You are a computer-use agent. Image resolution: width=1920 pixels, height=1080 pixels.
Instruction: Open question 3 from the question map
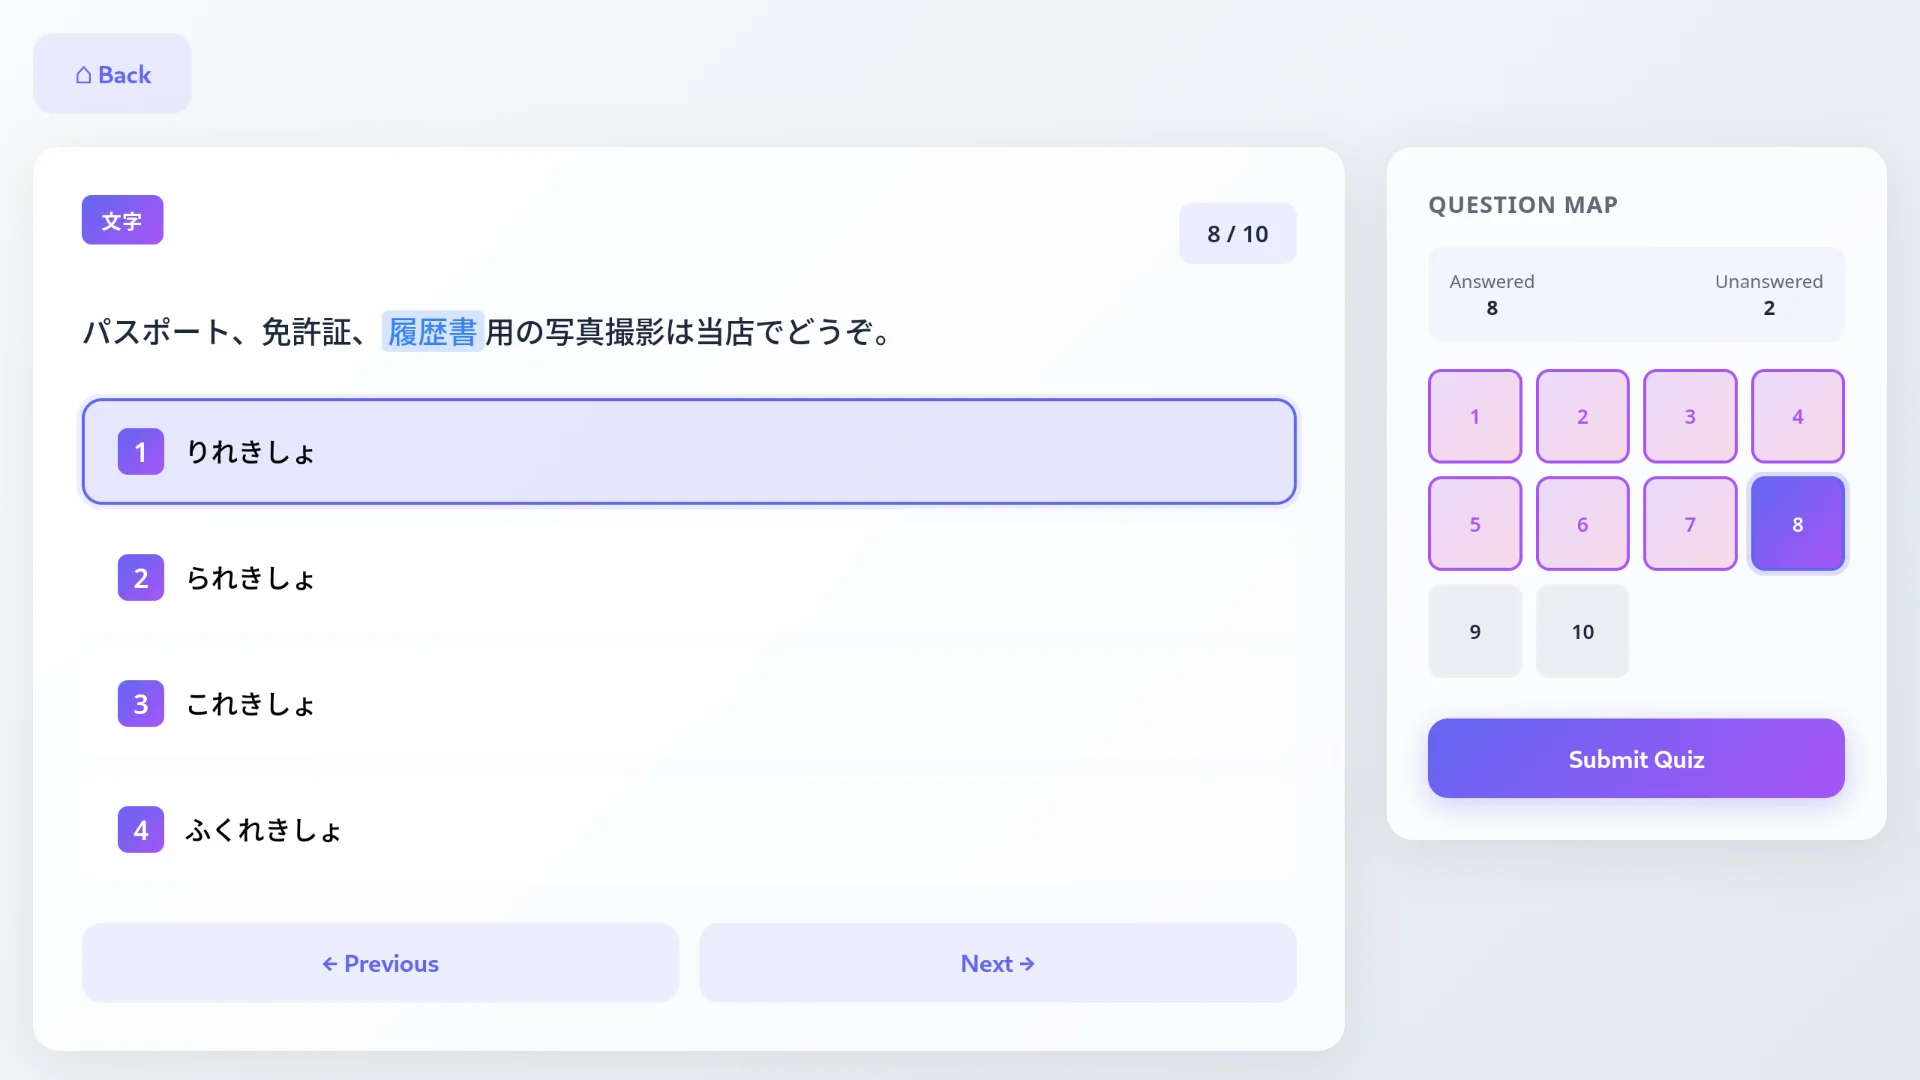click(x=1689, y=416)
